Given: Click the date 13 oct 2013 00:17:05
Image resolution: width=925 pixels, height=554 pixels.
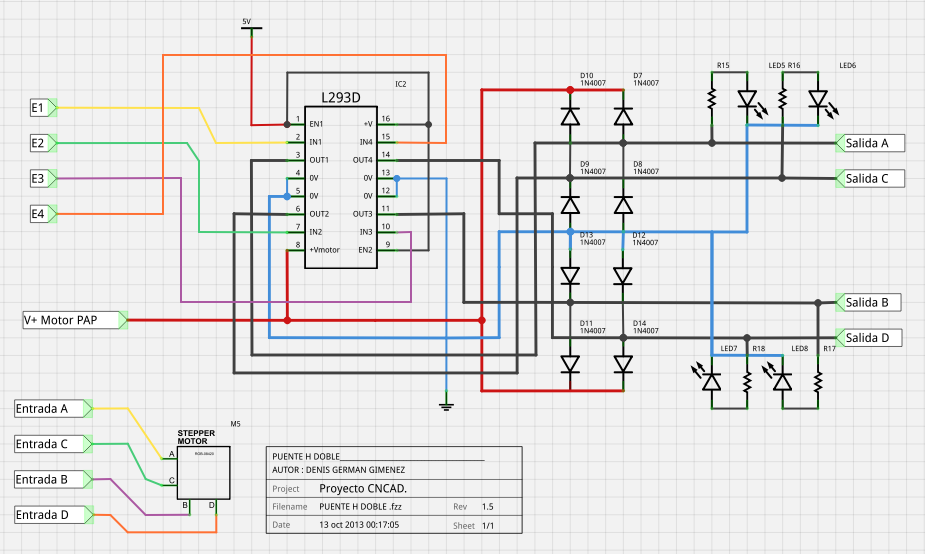Looking at the screenshot, I should pos(359,525).
